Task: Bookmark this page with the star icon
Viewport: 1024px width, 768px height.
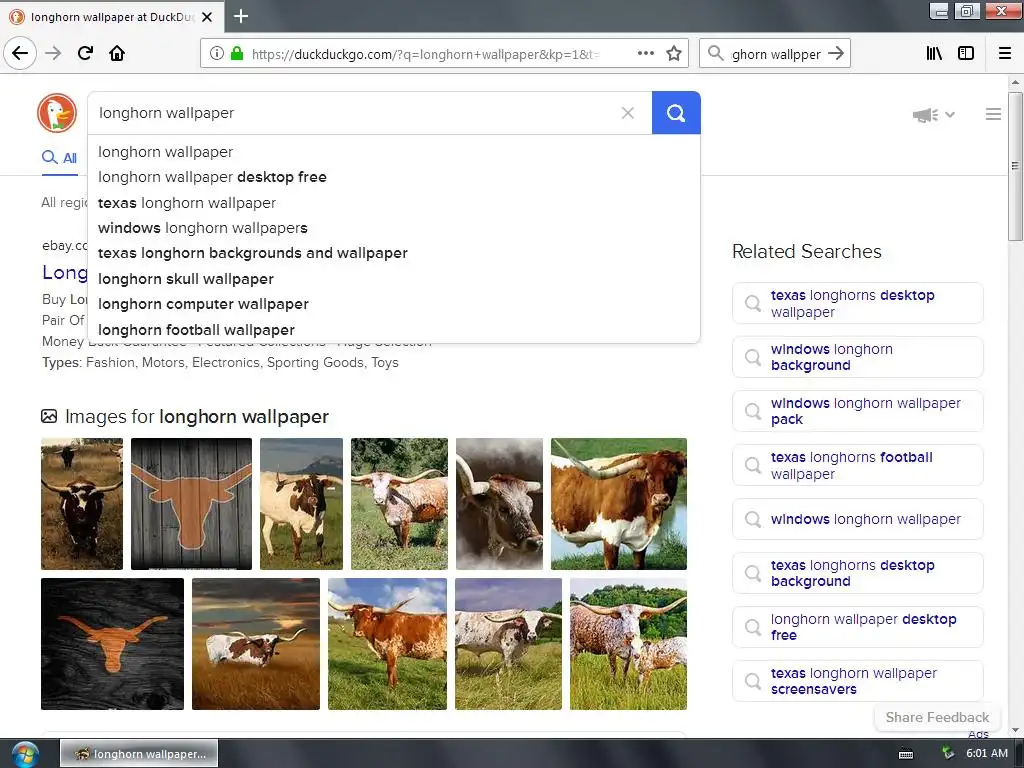Action: coord(674,54)
